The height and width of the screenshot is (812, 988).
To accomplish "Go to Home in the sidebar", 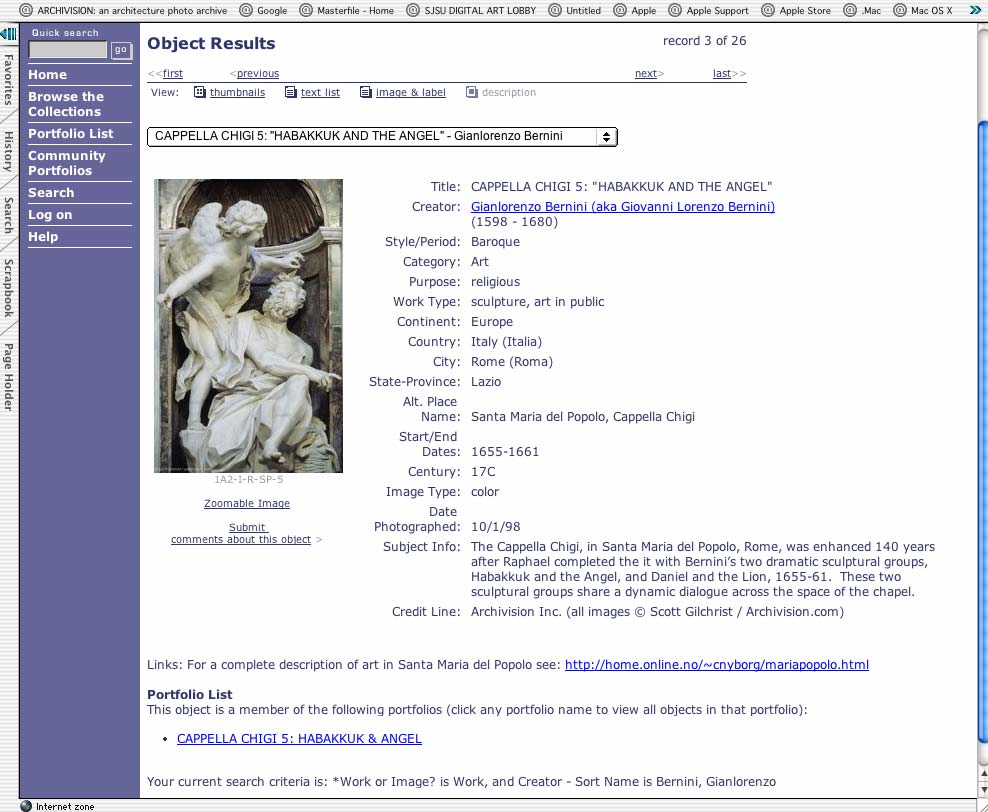I will tap(47, 74).
